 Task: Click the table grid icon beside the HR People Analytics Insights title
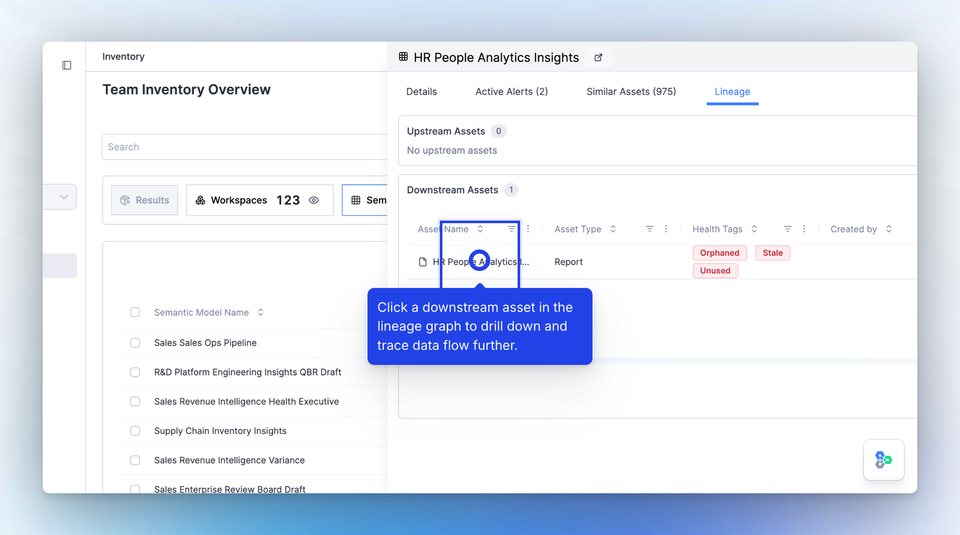pyautogui.click(x=403, y=57)
